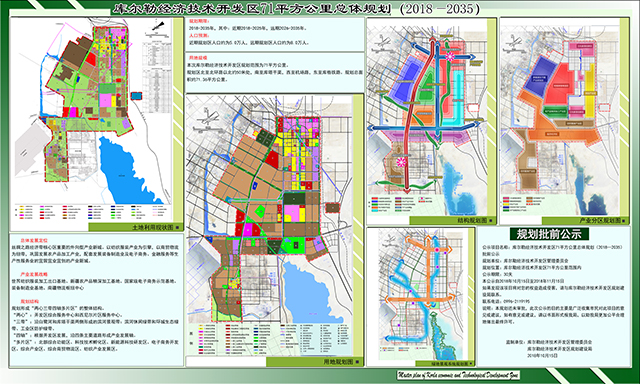This screenshot has width=640, height=384.
Task: Select the 土地利用现状图 caption label
Action: pos(153,227)
